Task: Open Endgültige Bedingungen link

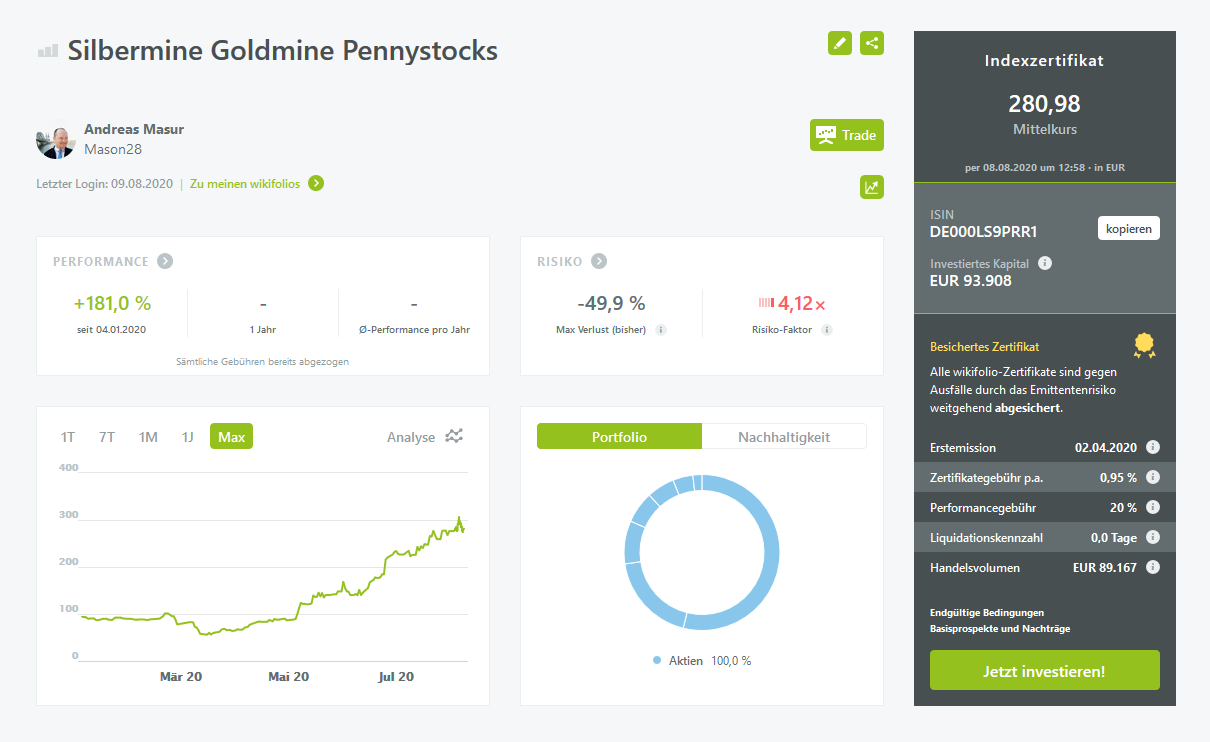Action: (x=987, y=612)
